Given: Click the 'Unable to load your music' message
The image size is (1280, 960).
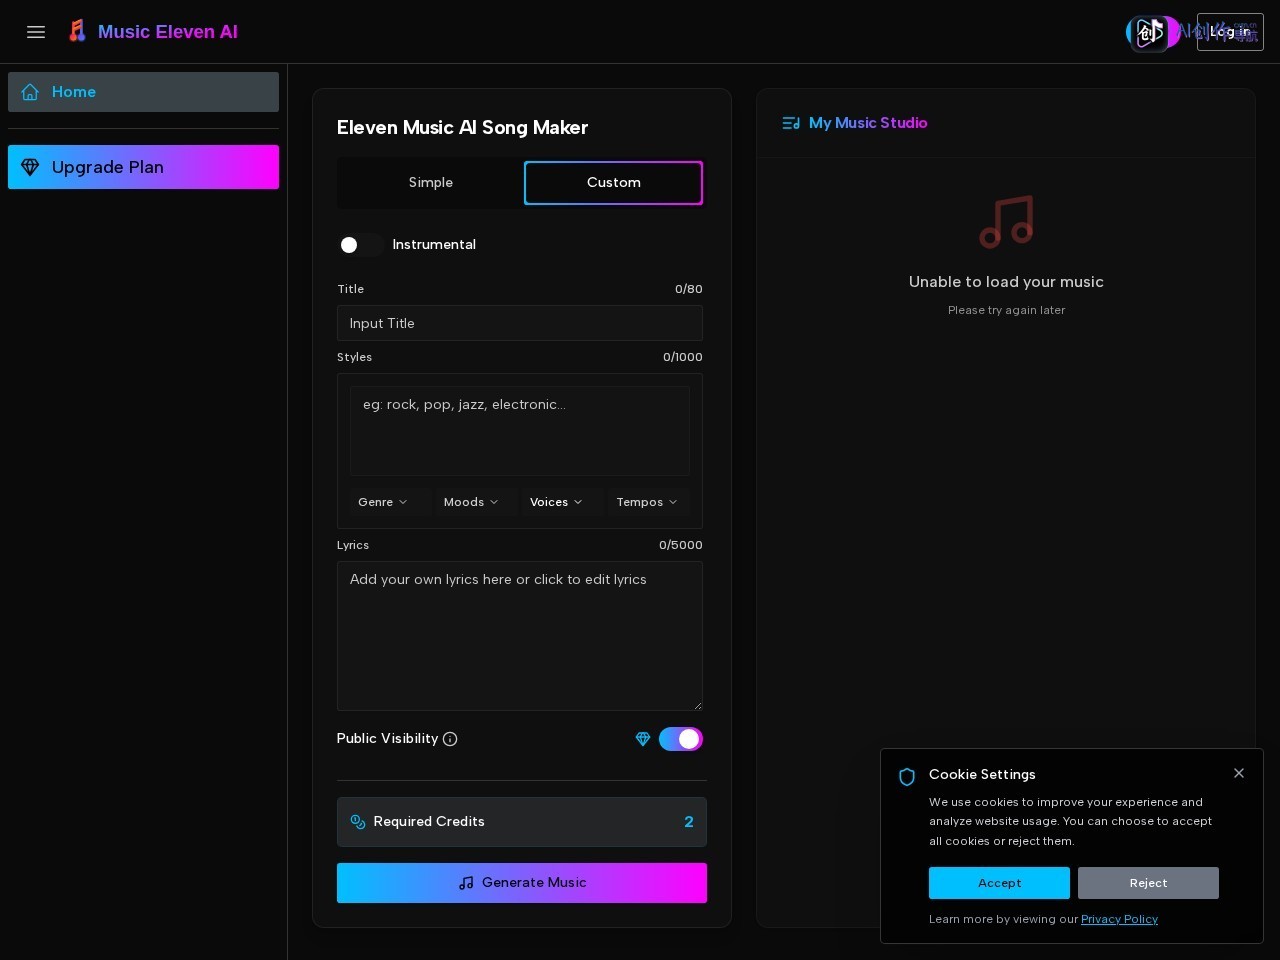Looking at the screenshot, I should point(1006,282).
